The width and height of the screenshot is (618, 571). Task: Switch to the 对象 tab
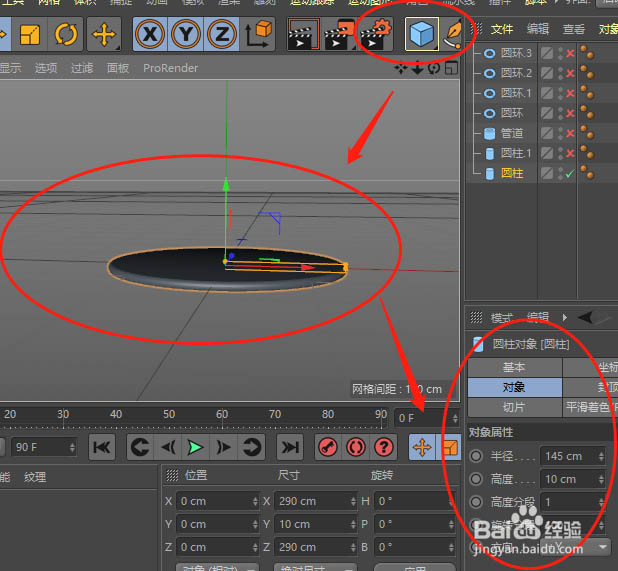[514, 387]
